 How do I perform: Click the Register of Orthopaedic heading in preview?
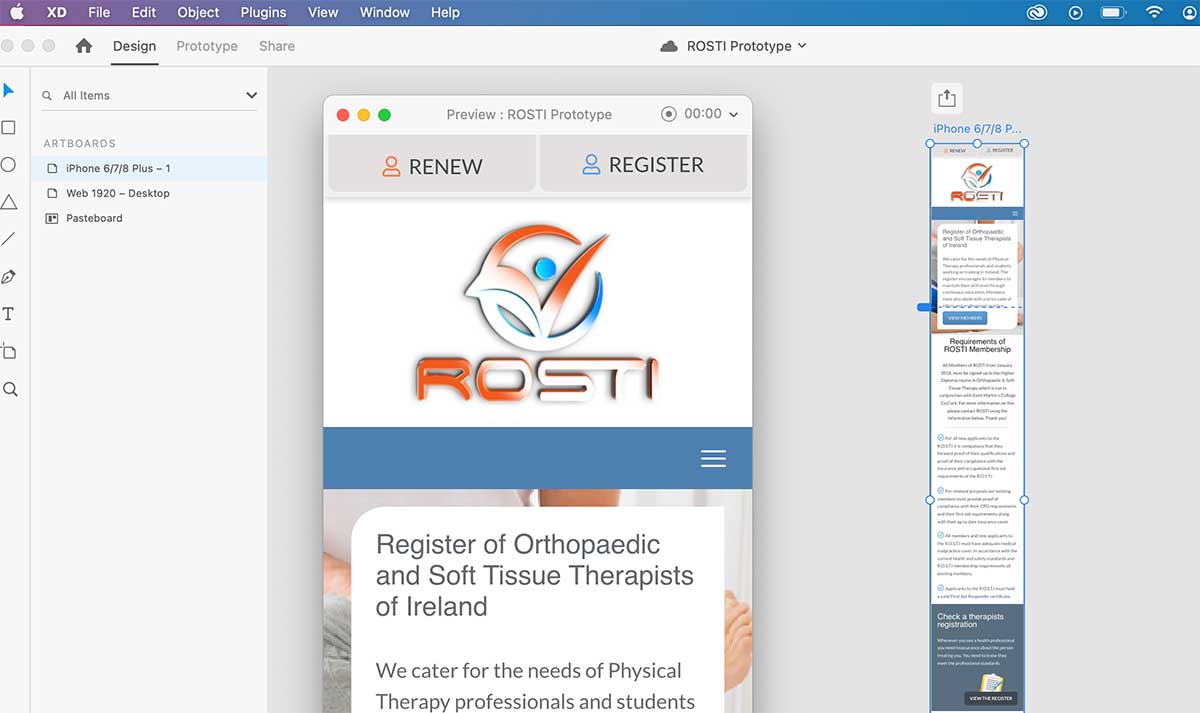[x=534, y=575]
